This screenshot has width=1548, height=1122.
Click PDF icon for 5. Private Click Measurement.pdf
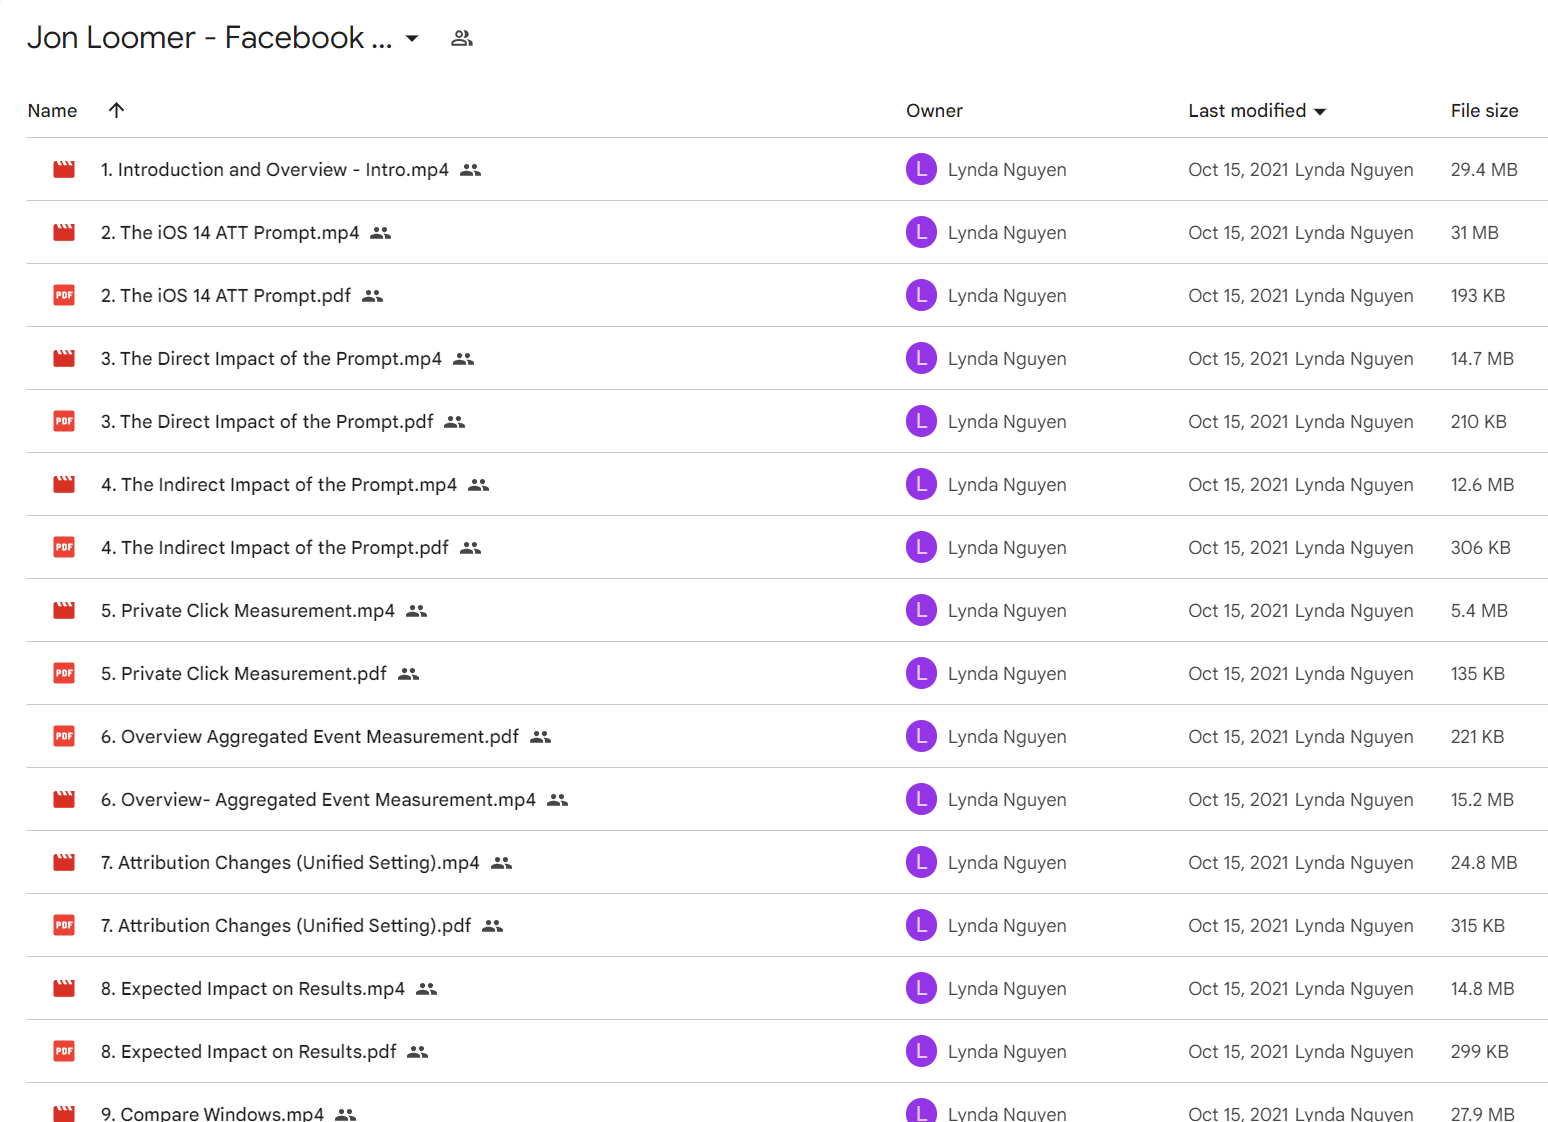click(x=64, y=674)
